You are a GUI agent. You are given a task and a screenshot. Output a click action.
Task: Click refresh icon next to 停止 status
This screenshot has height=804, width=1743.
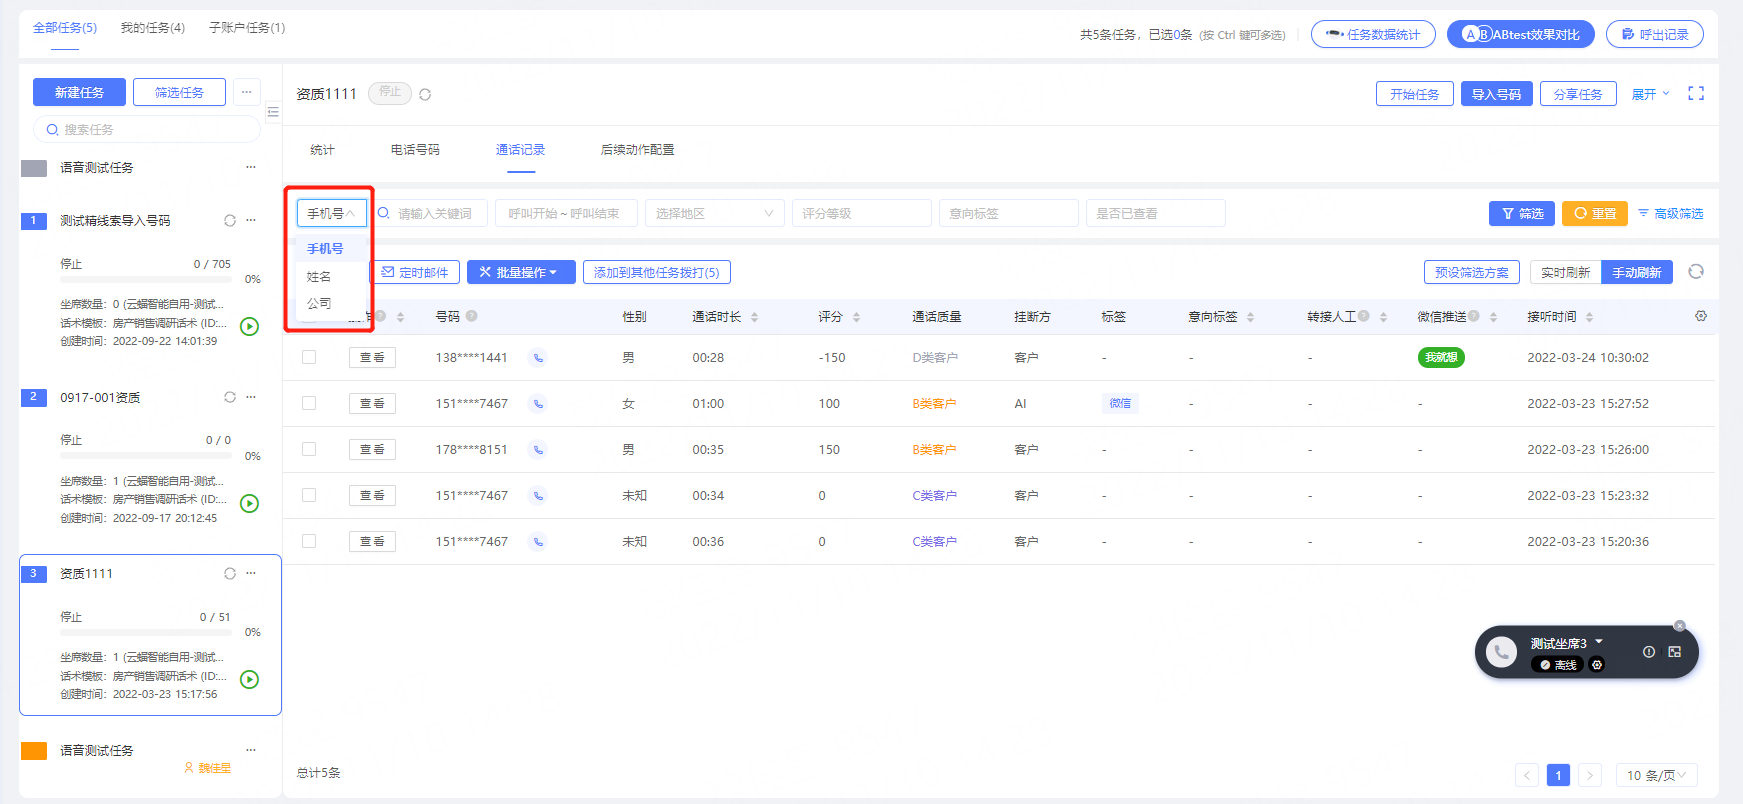pyautogui.click(x=425, y=94)
